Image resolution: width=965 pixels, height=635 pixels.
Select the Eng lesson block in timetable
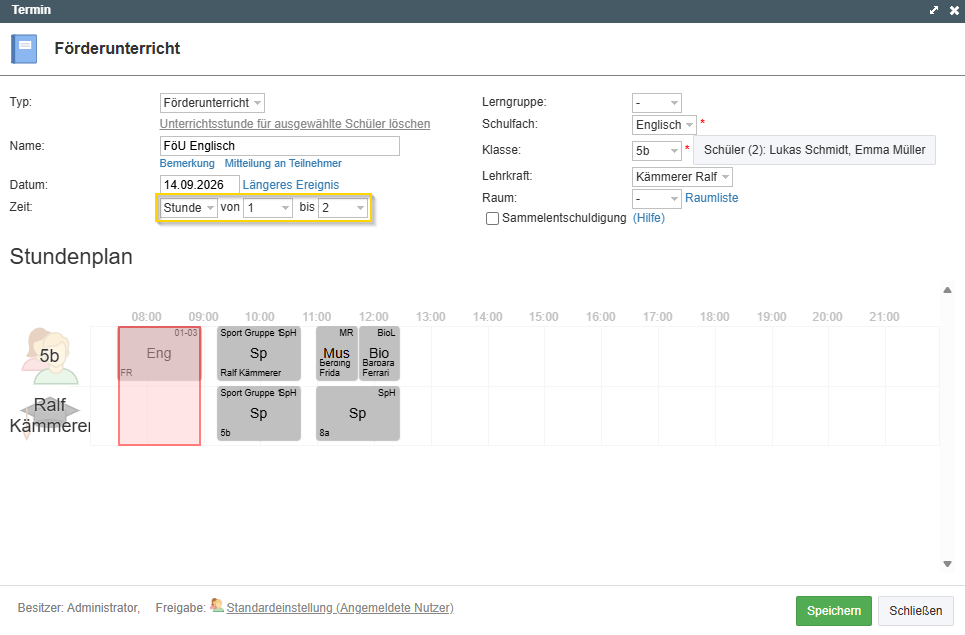159,354
